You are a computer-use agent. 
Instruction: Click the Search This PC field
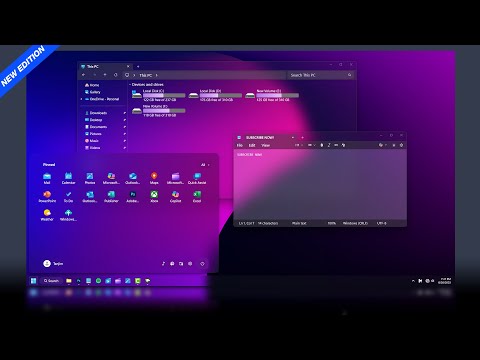[x=321, y=75]
